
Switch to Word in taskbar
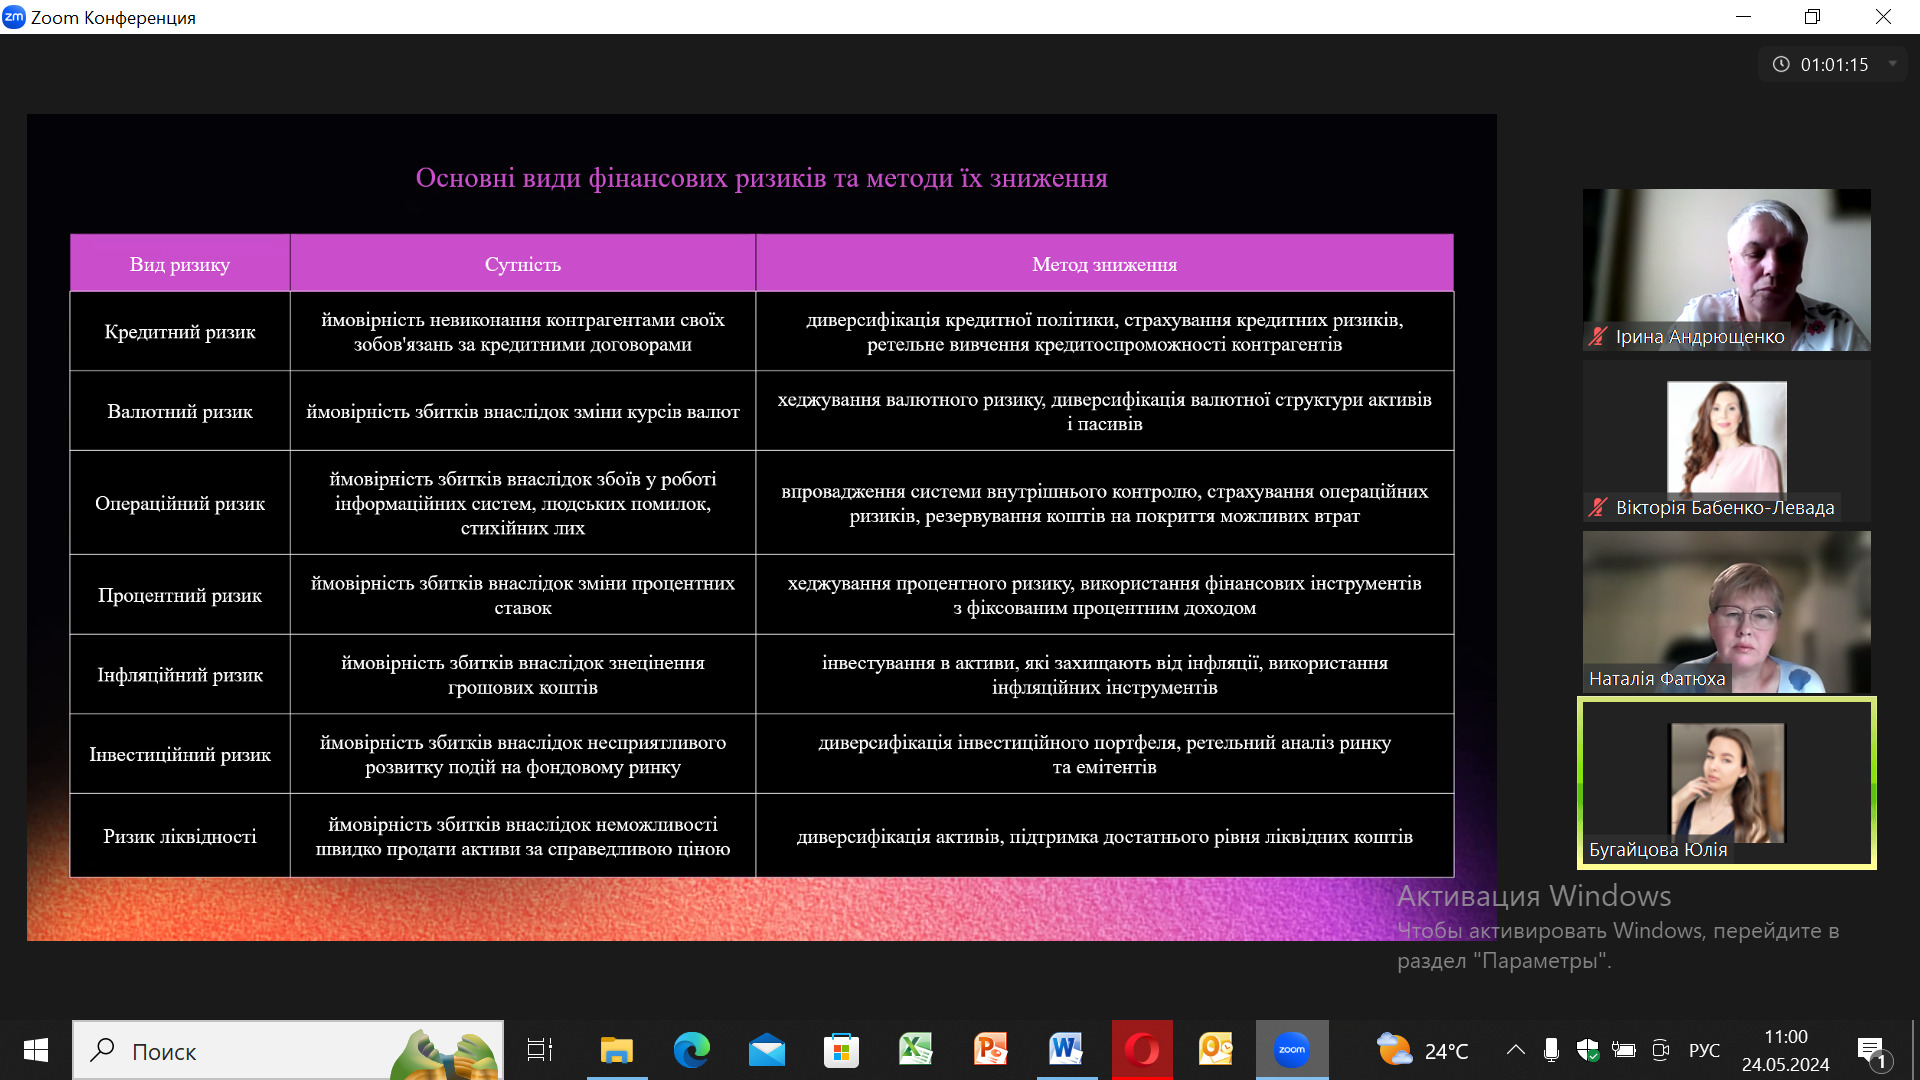[1066, 1050]
